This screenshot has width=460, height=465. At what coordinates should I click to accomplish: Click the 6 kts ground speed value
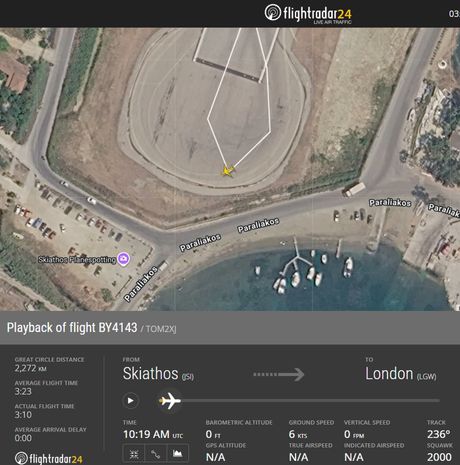click(x=298, y=434)
